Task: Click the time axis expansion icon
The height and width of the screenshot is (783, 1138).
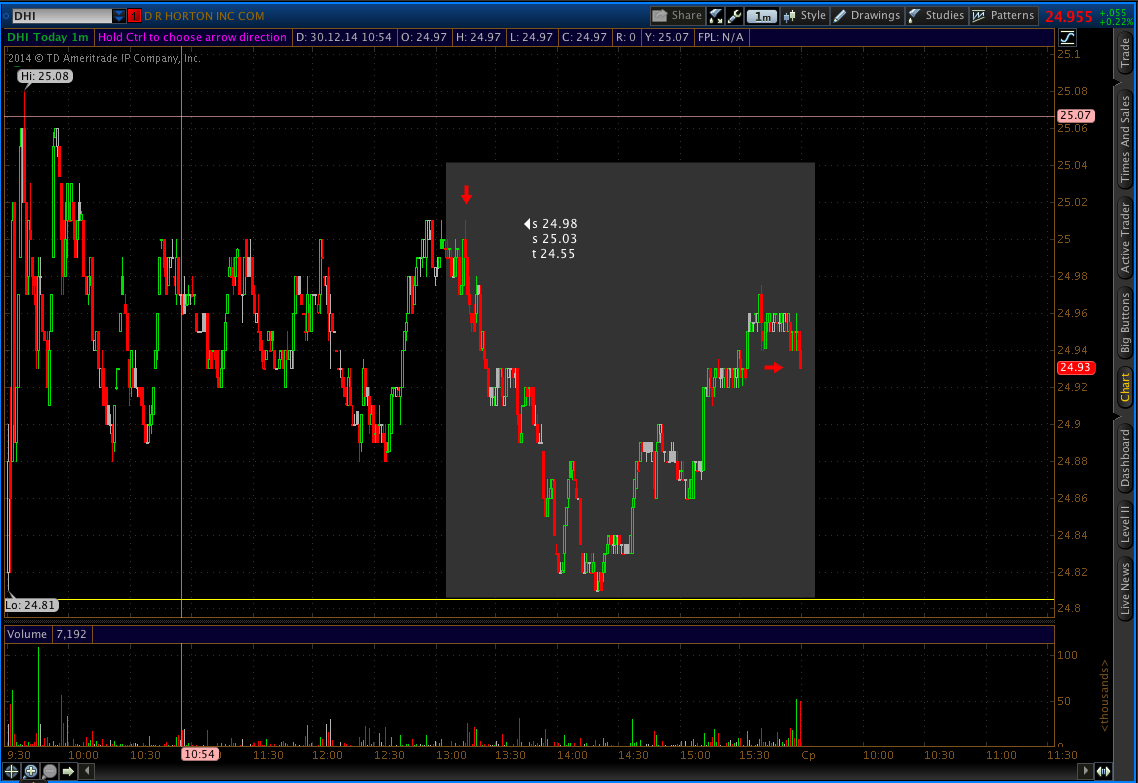Action: pos(1103,771)
